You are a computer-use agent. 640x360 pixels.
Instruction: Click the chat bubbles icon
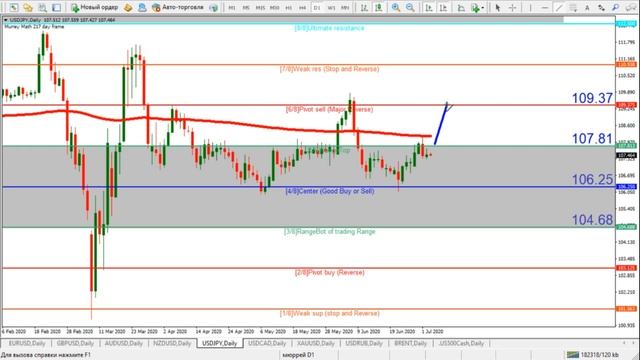pyautogui.click(x=631, y=7)
